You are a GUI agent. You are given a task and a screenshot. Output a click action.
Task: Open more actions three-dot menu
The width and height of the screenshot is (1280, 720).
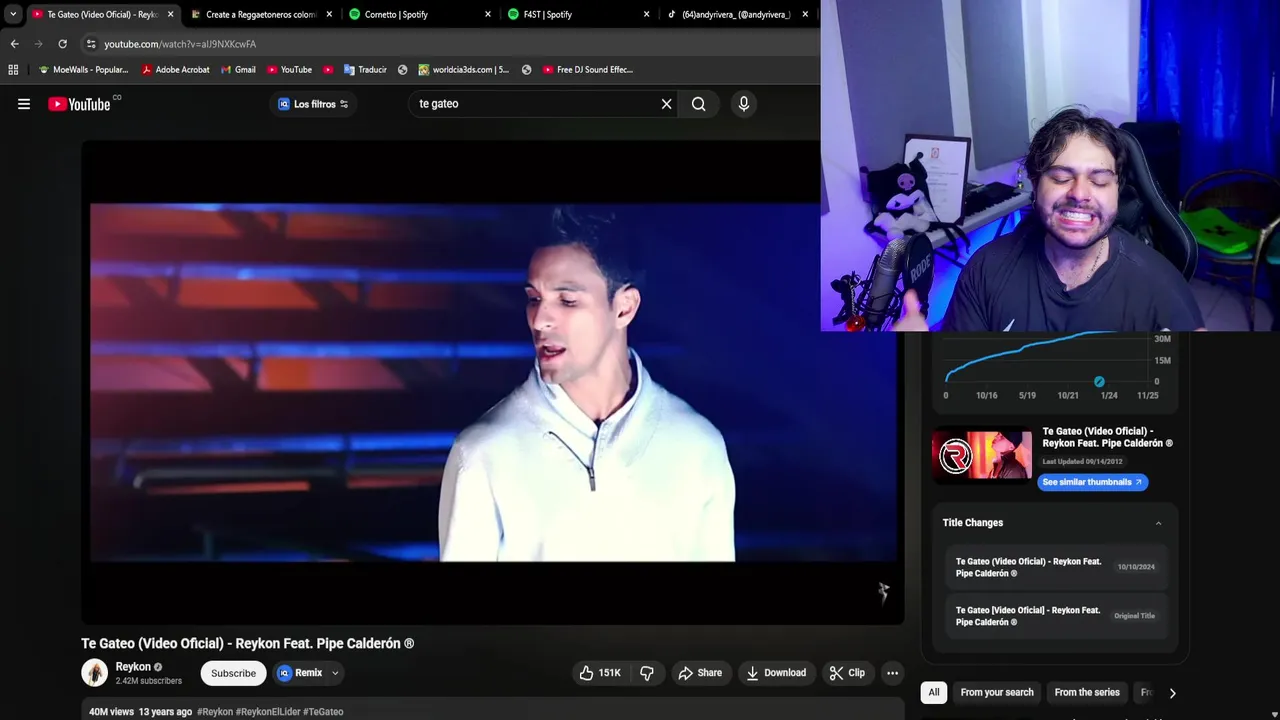click(892, 673)
